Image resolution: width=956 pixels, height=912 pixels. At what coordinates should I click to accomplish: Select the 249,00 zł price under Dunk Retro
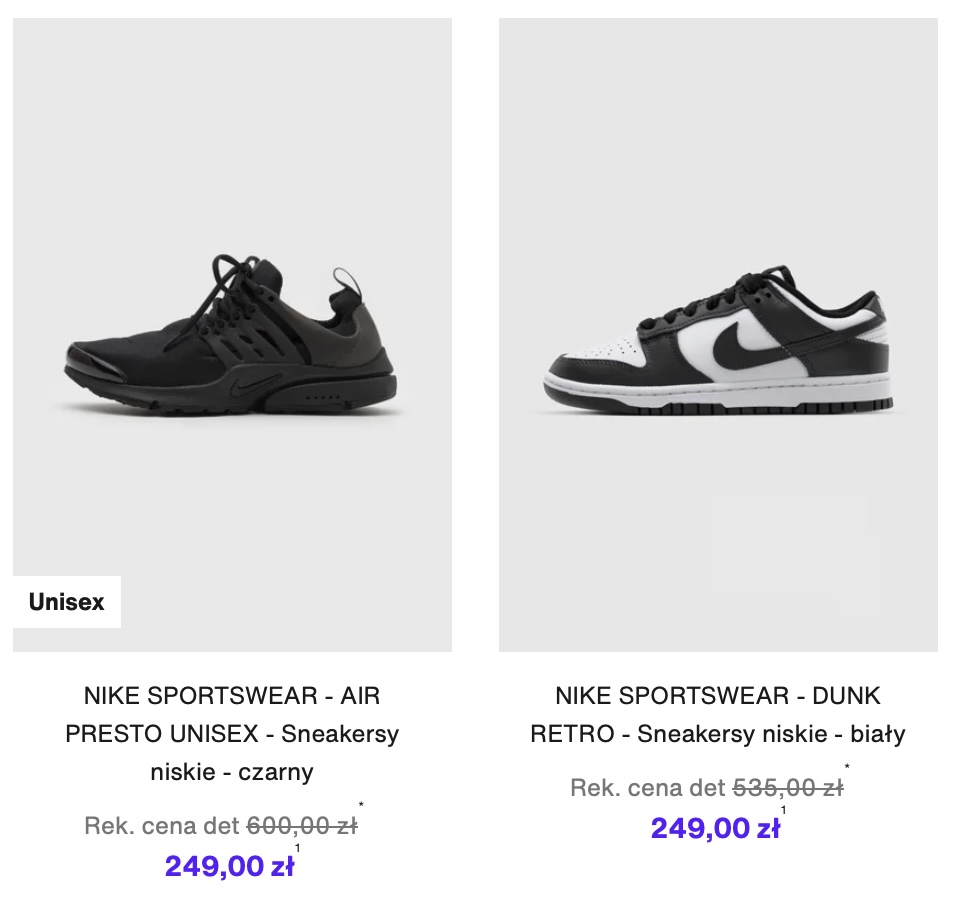tap(715, 828)
